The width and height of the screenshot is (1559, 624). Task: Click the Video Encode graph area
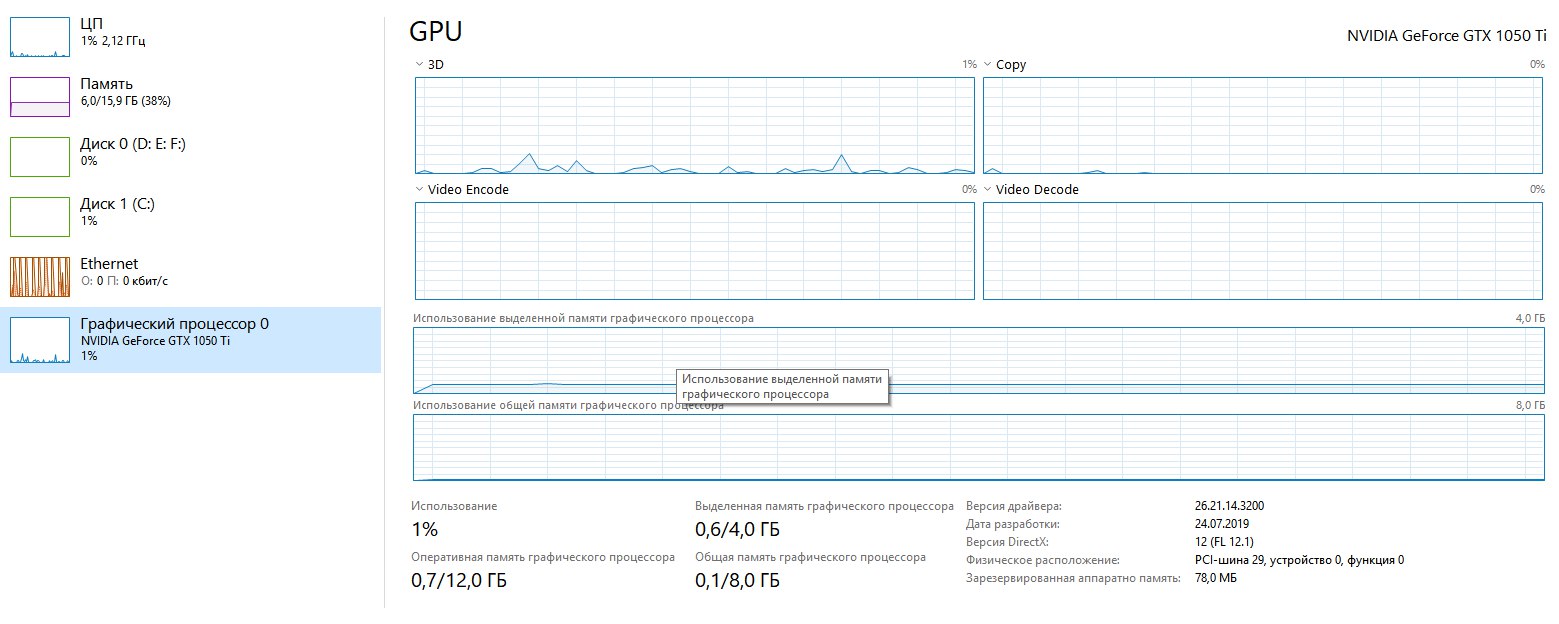694,251
